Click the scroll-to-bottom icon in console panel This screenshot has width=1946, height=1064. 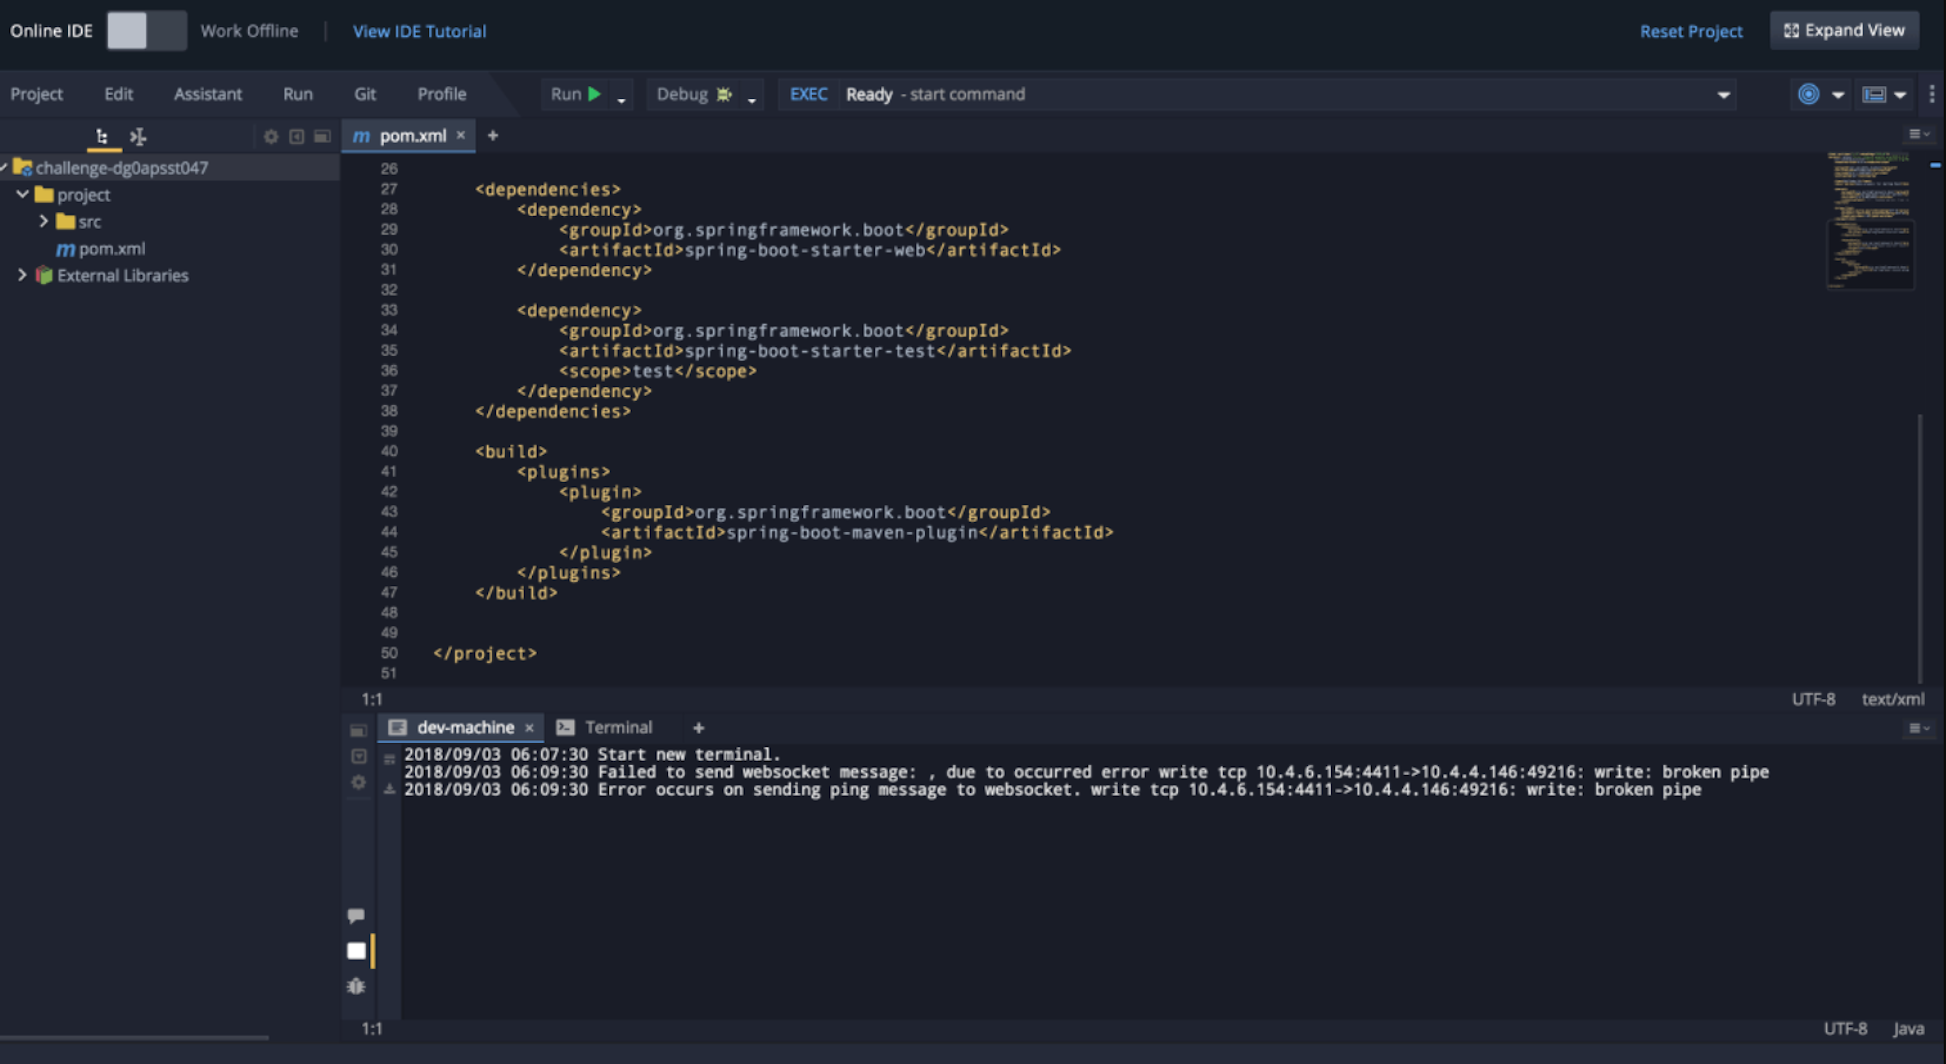[x=390, y=787]
